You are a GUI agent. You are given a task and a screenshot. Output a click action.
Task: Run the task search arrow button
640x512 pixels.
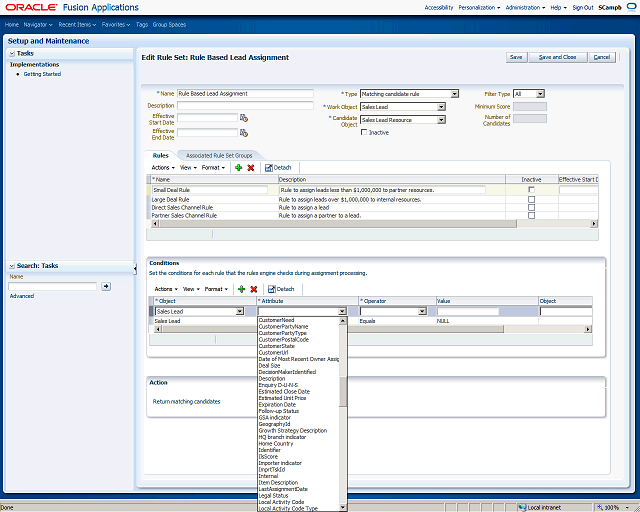click(x=106, y=286)
